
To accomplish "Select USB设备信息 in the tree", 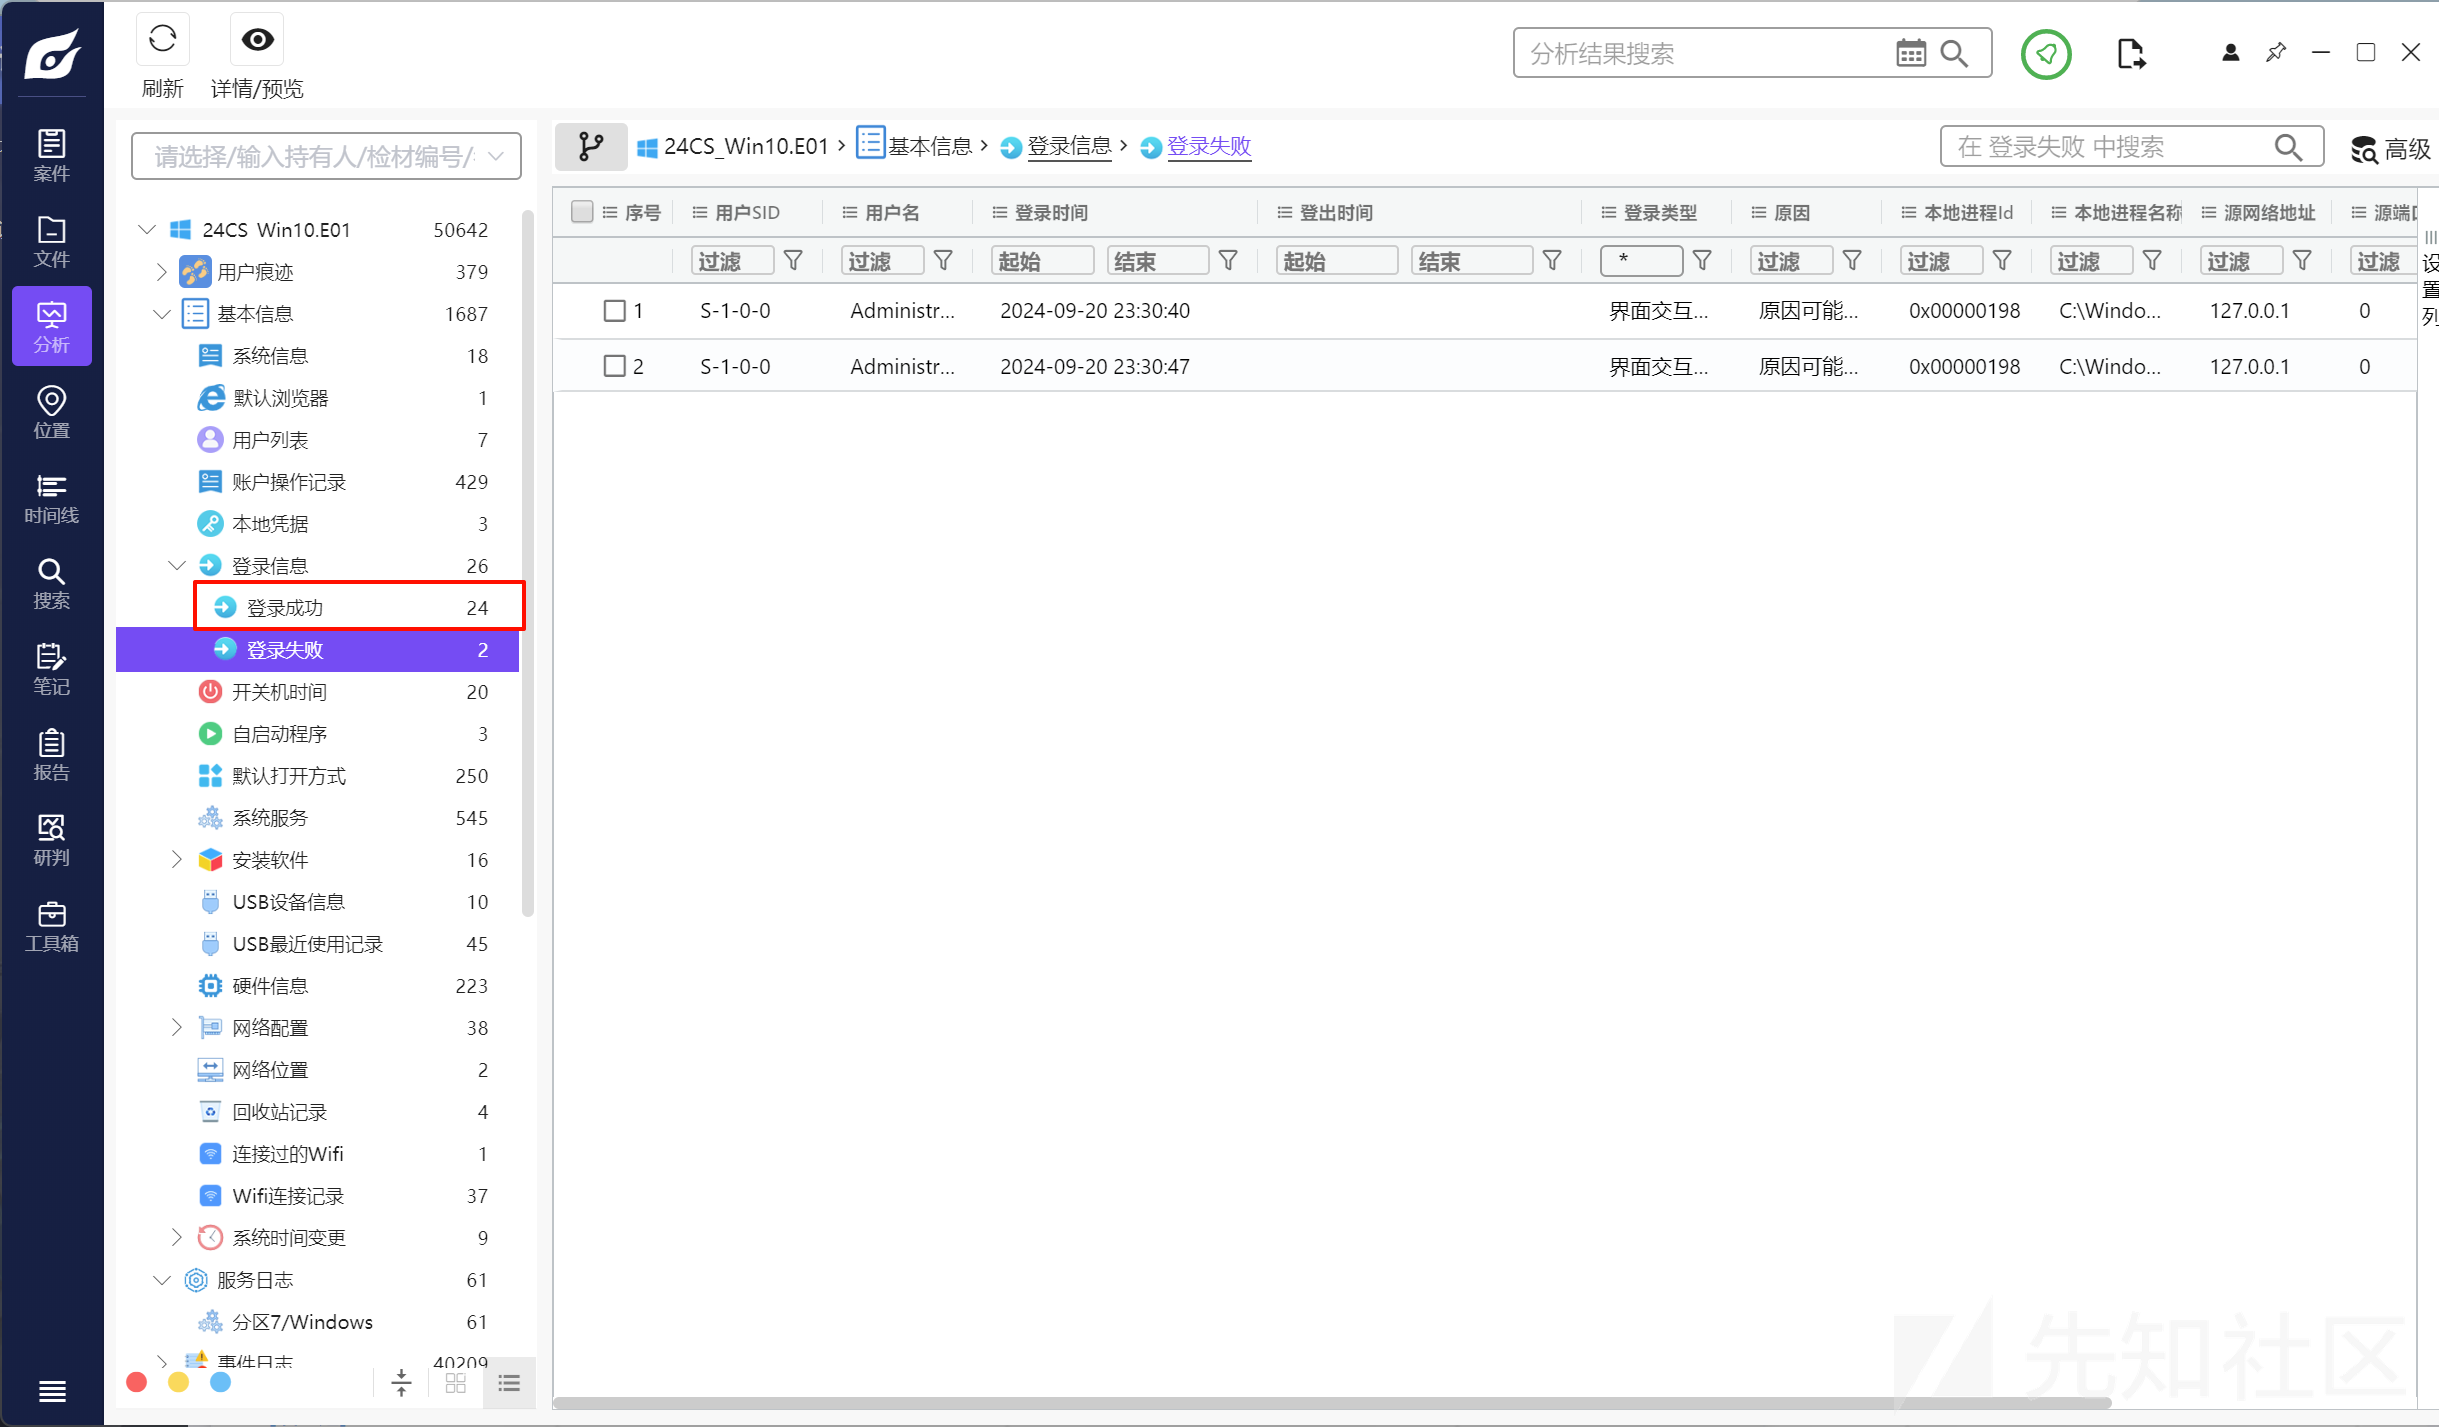I will tap(318, 902).
